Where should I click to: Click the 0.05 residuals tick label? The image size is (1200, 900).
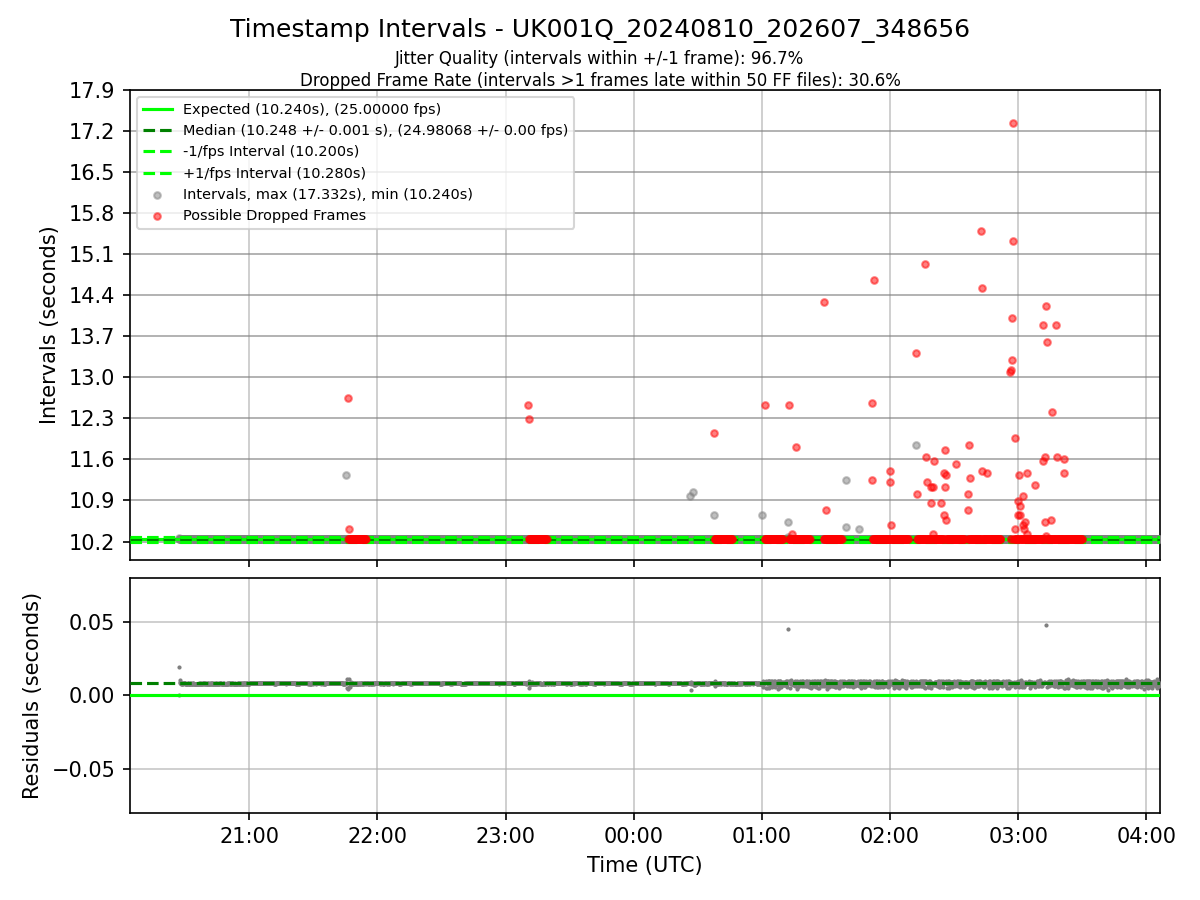95,623
